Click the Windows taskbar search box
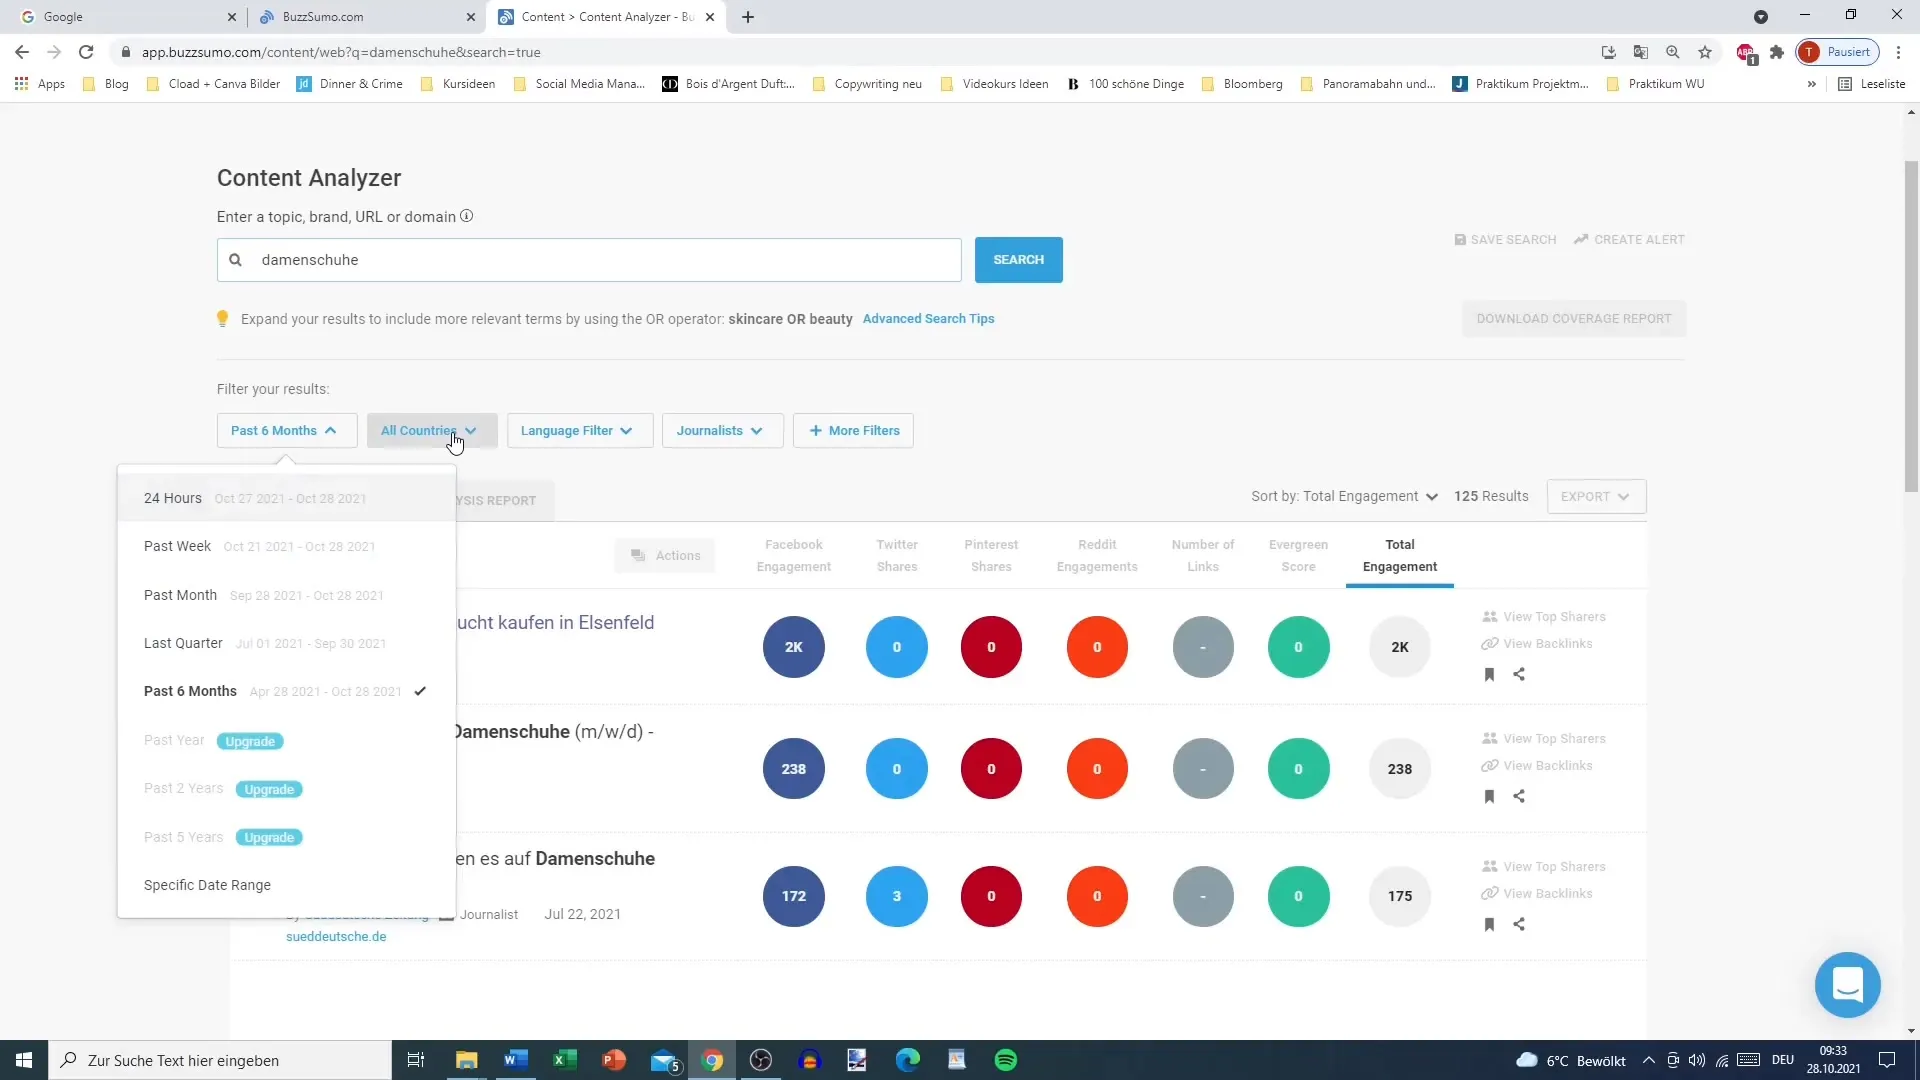This screenshot has height=1080, width=1920. click(x=220, y=1060)
